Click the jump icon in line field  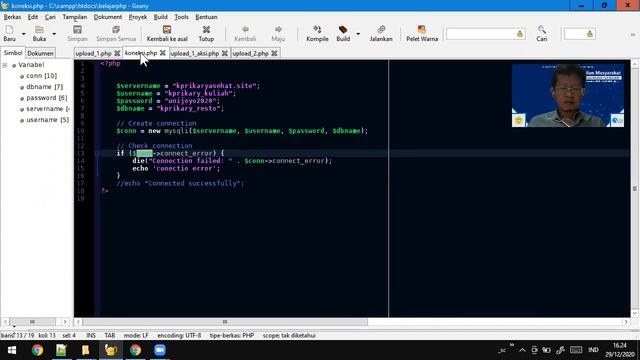click(590, 34)
